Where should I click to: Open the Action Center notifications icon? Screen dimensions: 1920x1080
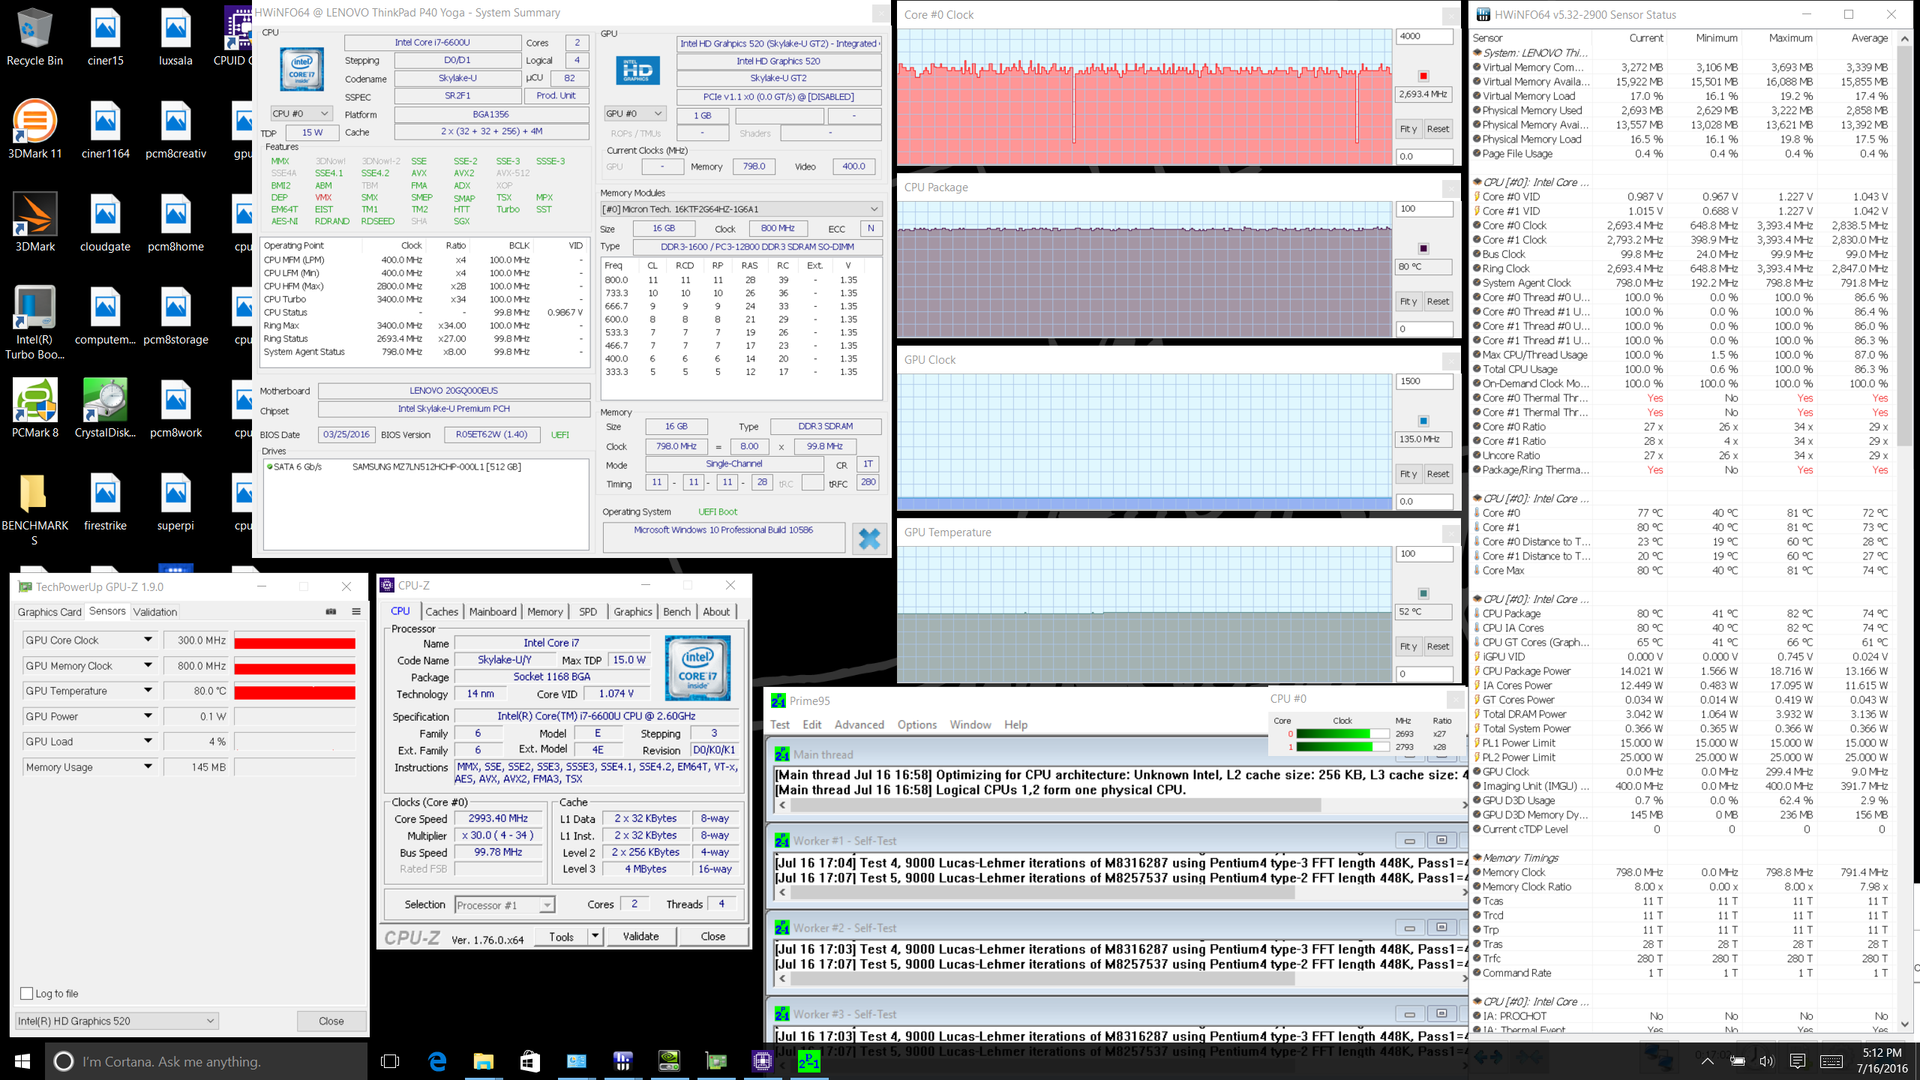(1797, 1061)
